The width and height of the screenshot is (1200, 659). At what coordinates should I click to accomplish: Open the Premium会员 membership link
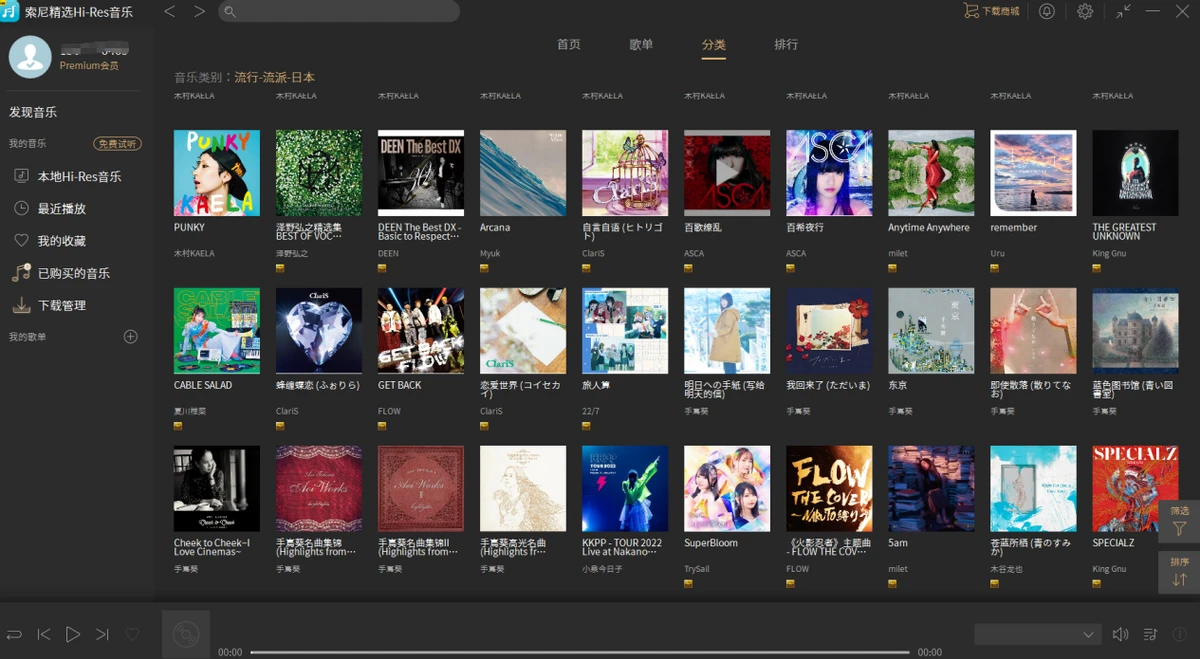pyautogui.click(x=89, y=66)
